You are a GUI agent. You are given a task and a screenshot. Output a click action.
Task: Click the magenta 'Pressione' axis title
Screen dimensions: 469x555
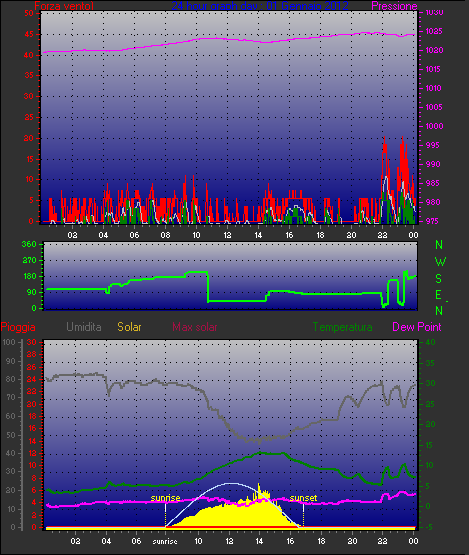click(394, 6)
